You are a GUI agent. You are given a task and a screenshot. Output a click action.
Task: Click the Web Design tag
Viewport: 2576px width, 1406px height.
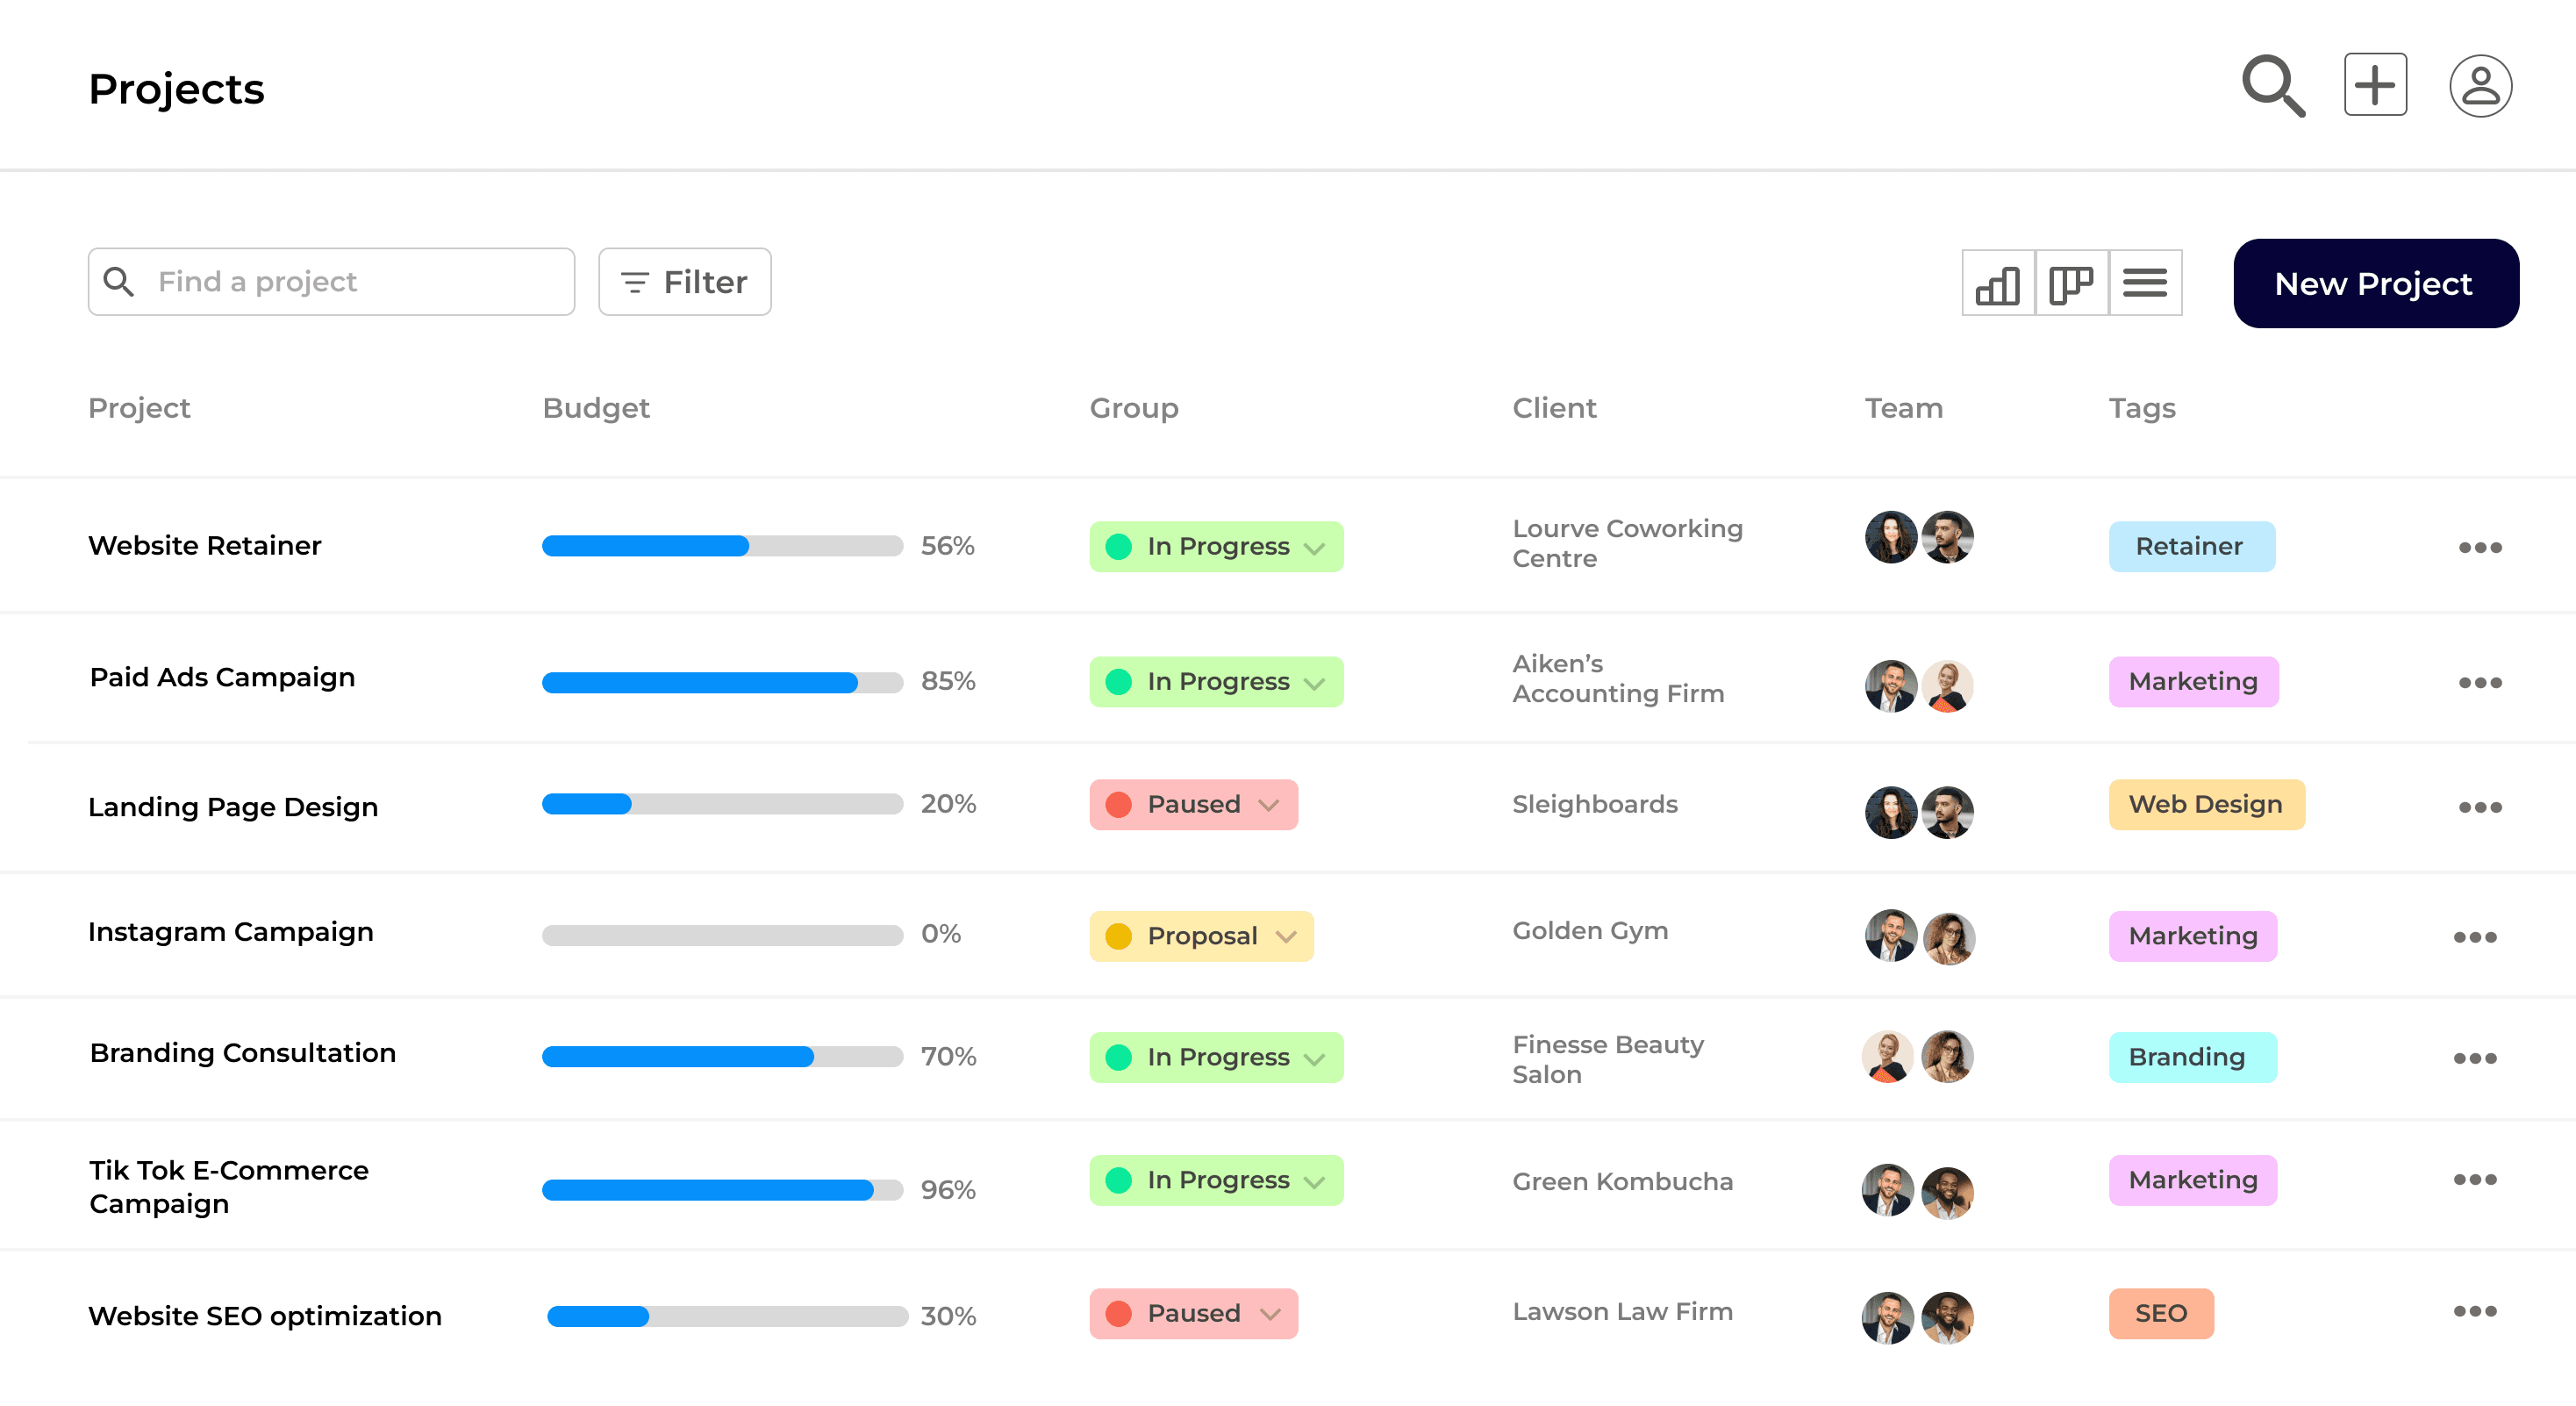point(2205,805)
